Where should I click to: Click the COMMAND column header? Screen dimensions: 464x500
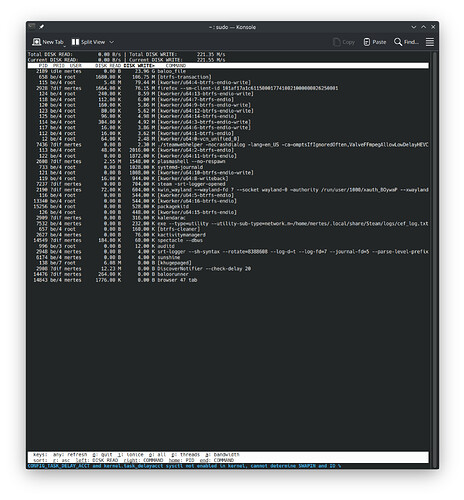coord(176,66)
